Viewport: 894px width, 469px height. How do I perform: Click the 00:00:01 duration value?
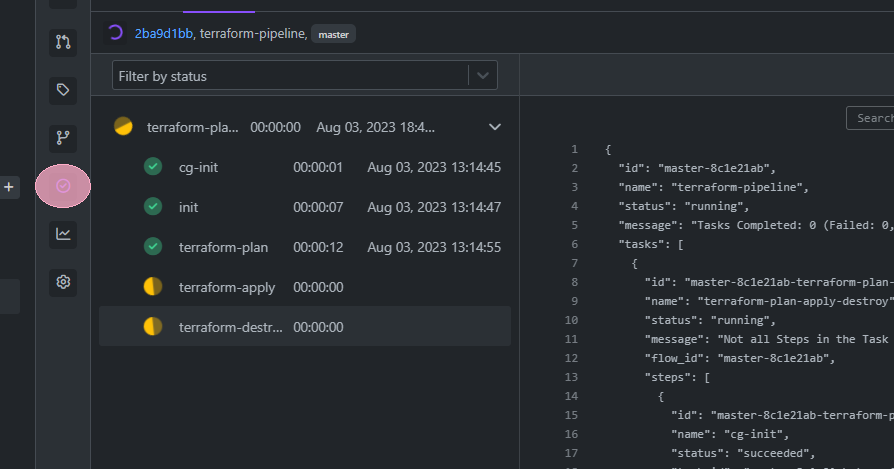(318, 167)
